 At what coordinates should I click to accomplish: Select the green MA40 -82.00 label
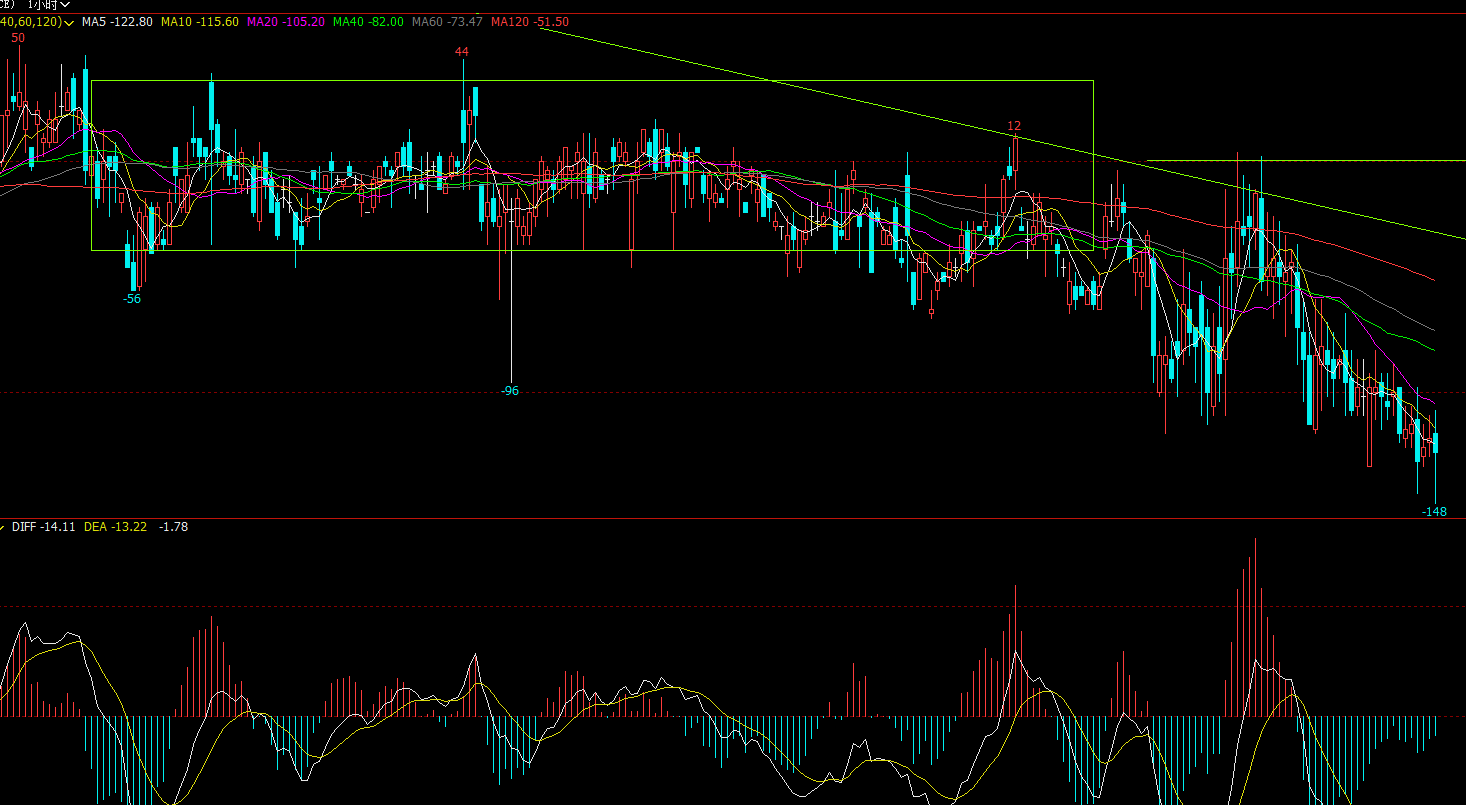[367, 22]
